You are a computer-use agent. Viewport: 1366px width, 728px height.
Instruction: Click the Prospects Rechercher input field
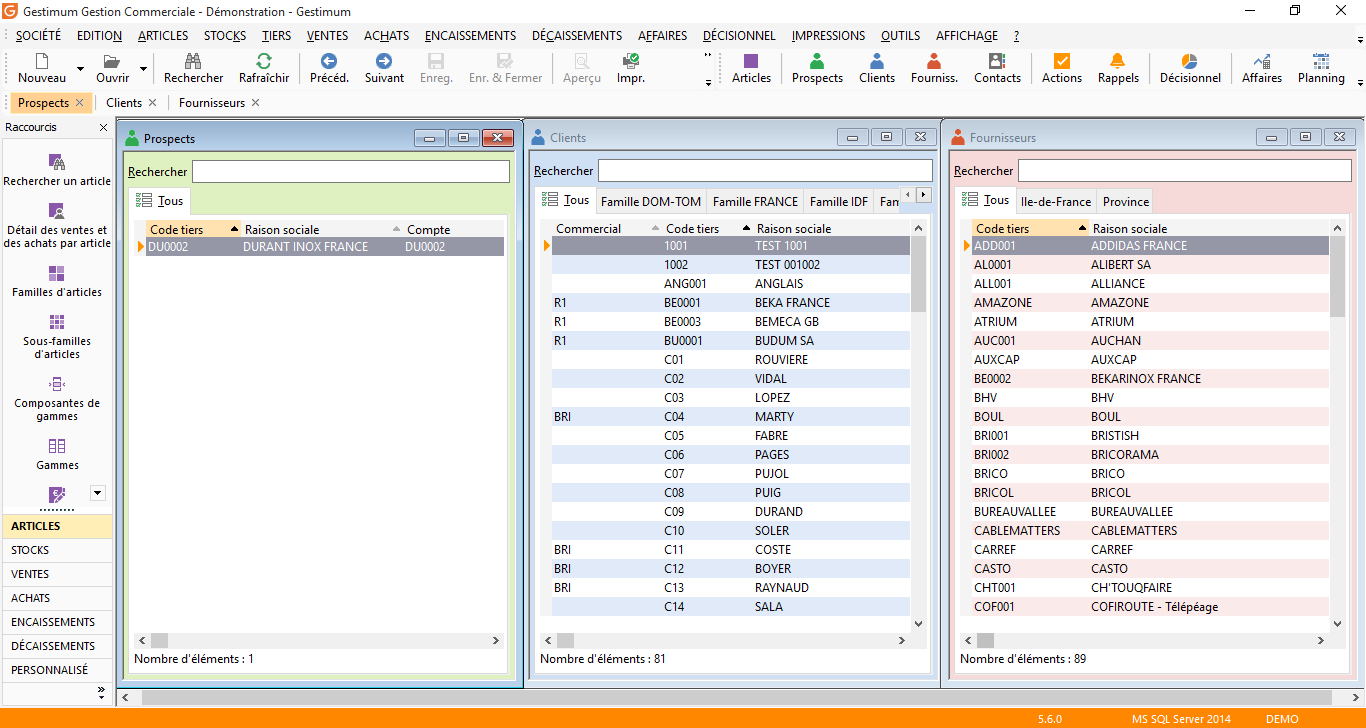click(350, 172)
